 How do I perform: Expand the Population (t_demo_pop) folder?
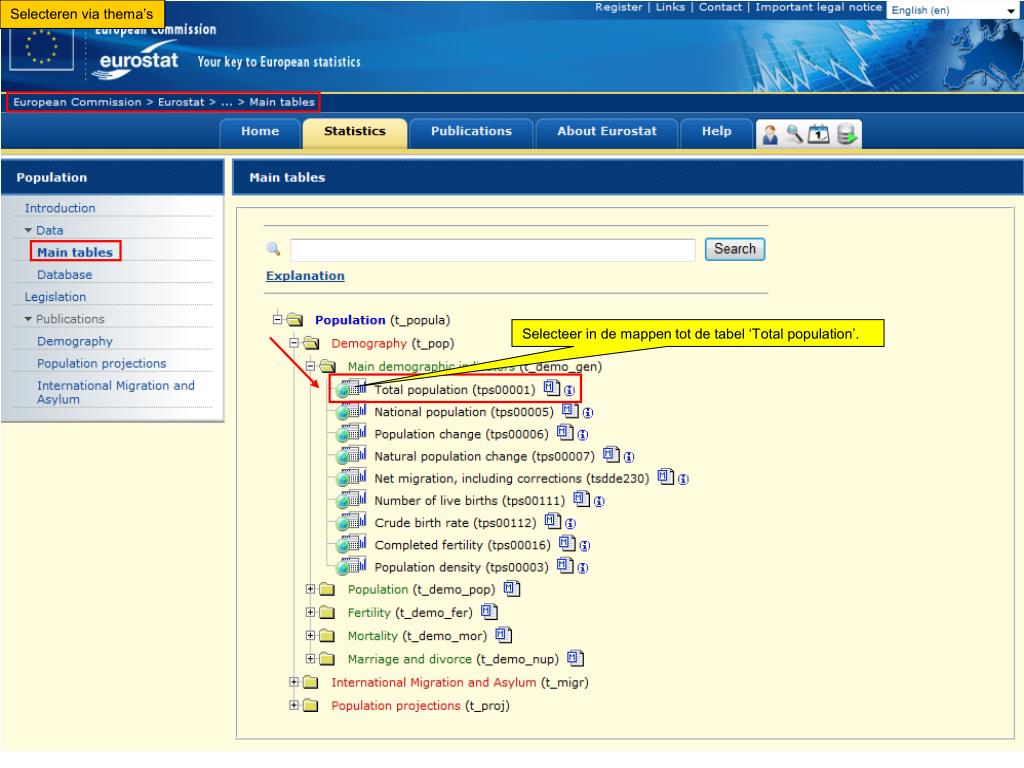pyautogui.click(x=310, y=589)
